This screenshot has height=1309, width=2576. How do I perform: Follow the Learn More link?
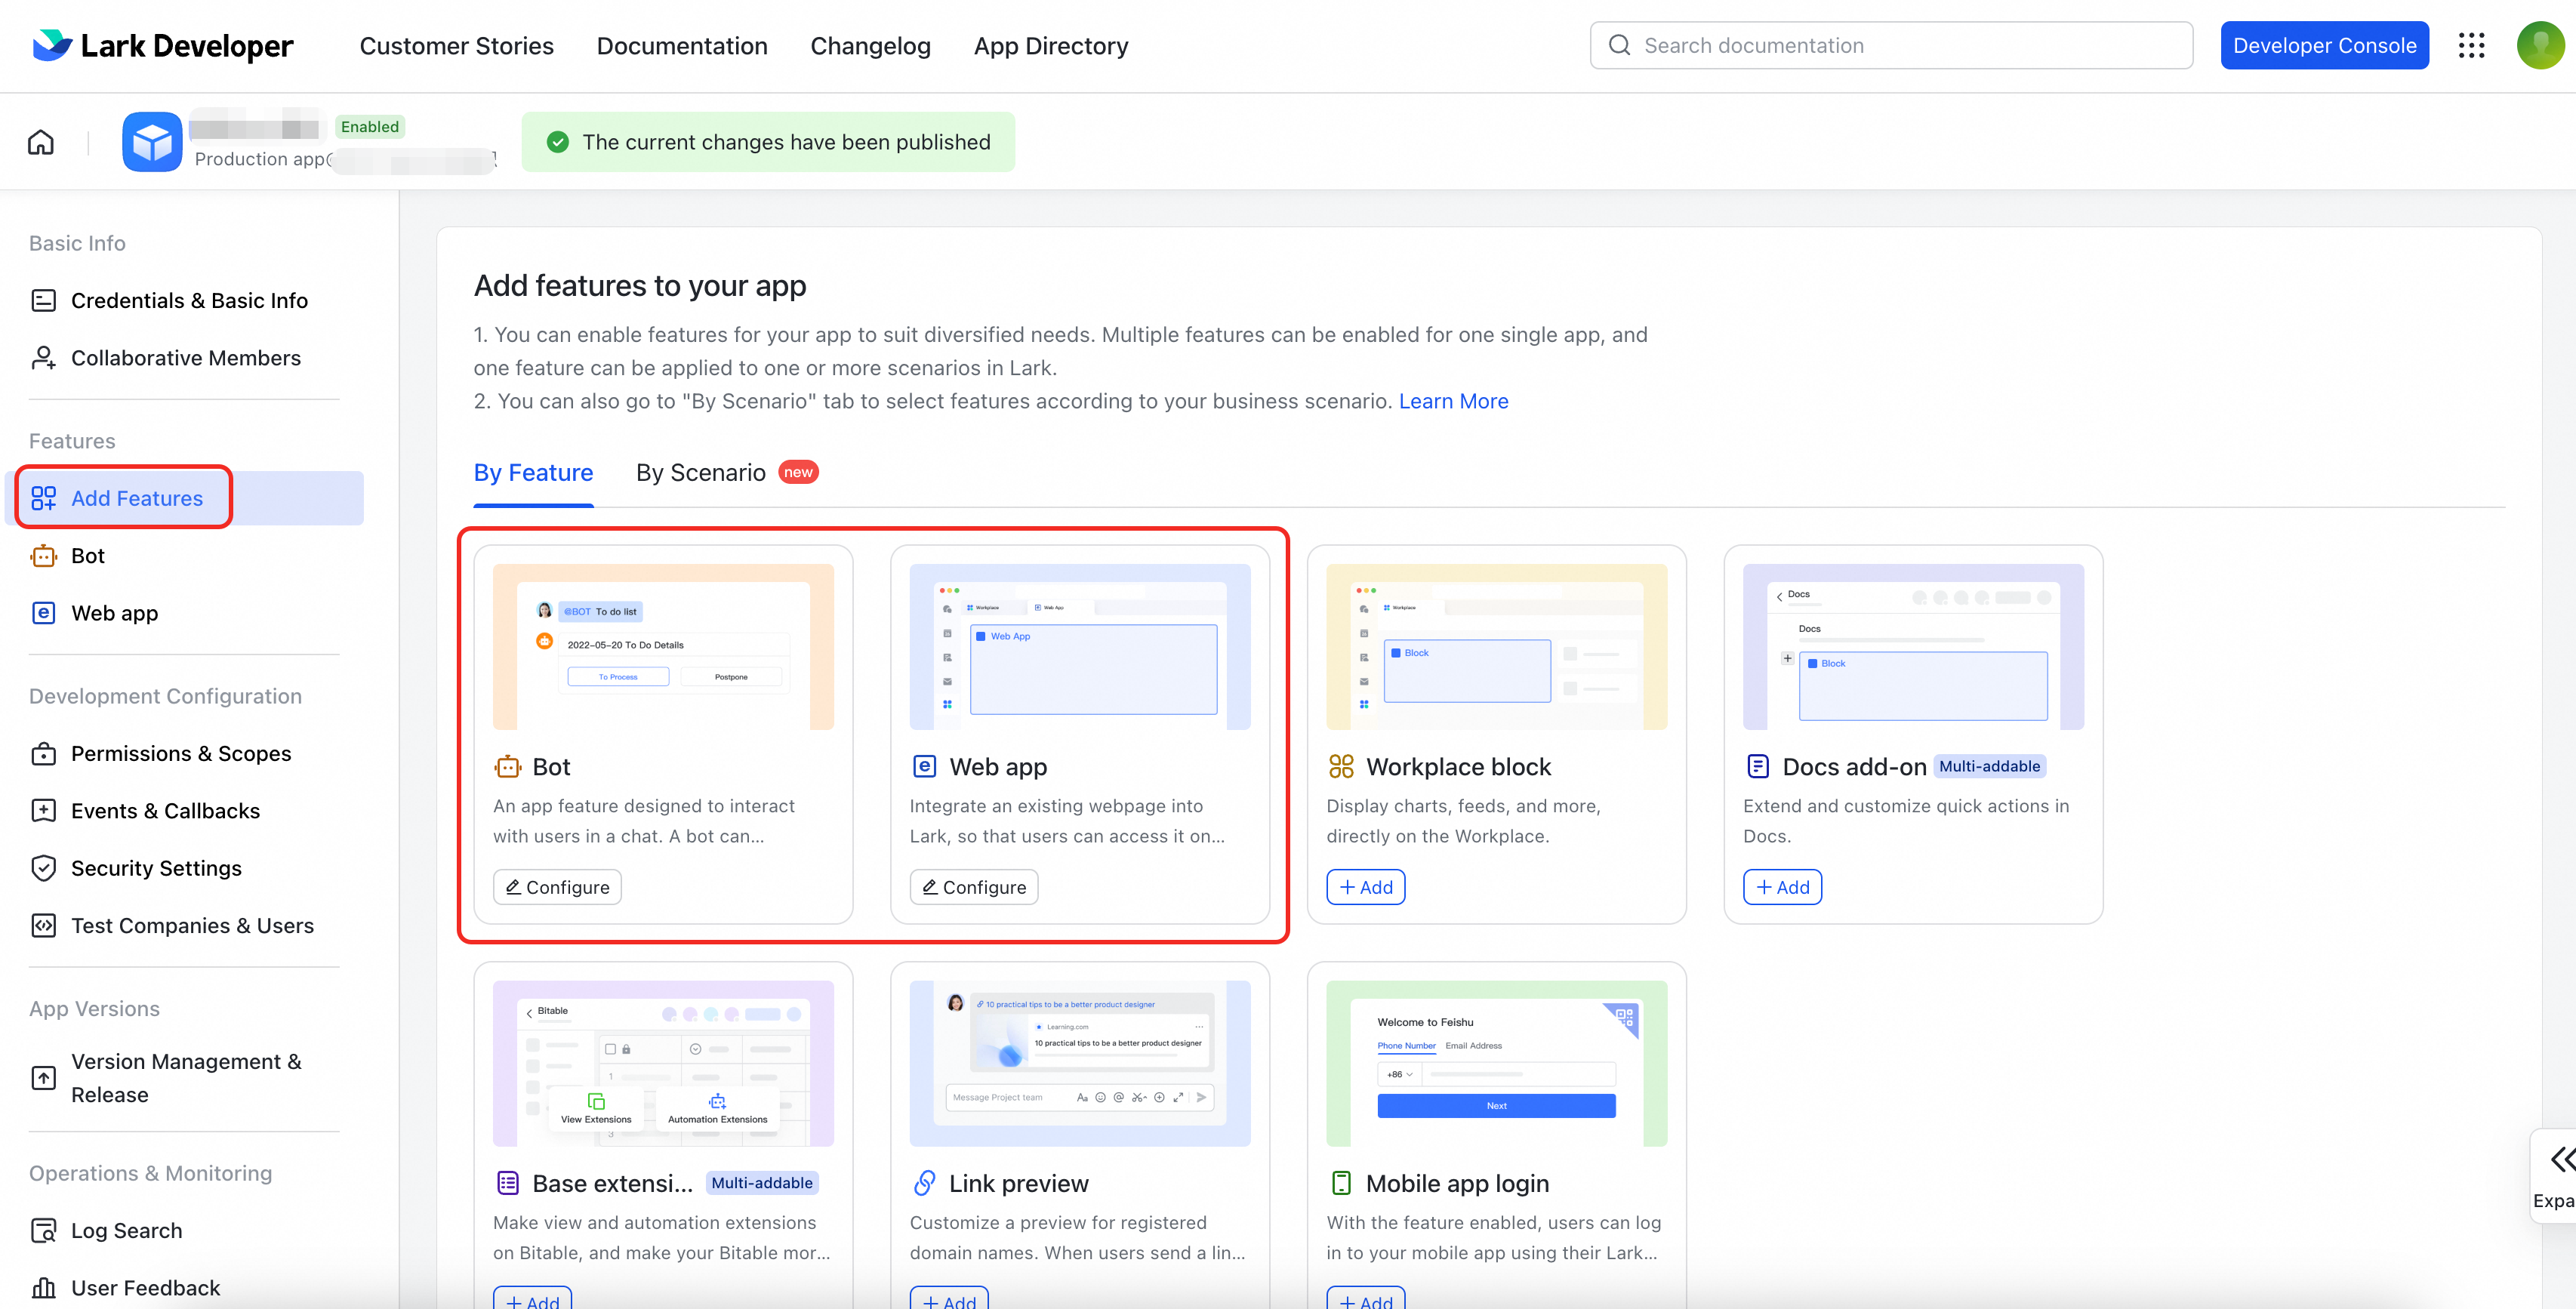[x=1453, y=401]
